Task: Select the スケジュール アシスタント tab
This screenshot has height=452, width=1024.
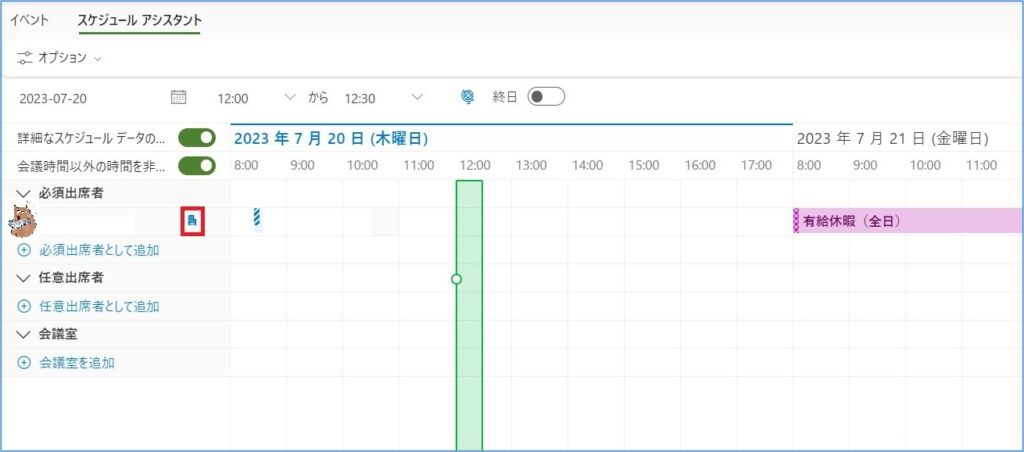Action: pyautogui.click(x=139, y=19)
